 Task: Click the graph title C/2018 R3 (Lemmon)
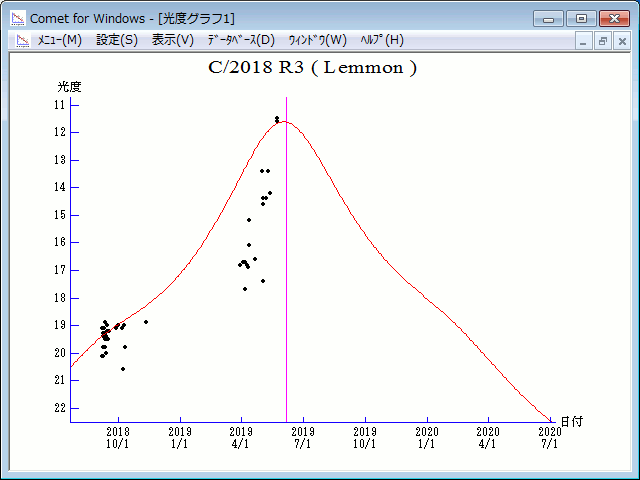[x=312, y=69]
